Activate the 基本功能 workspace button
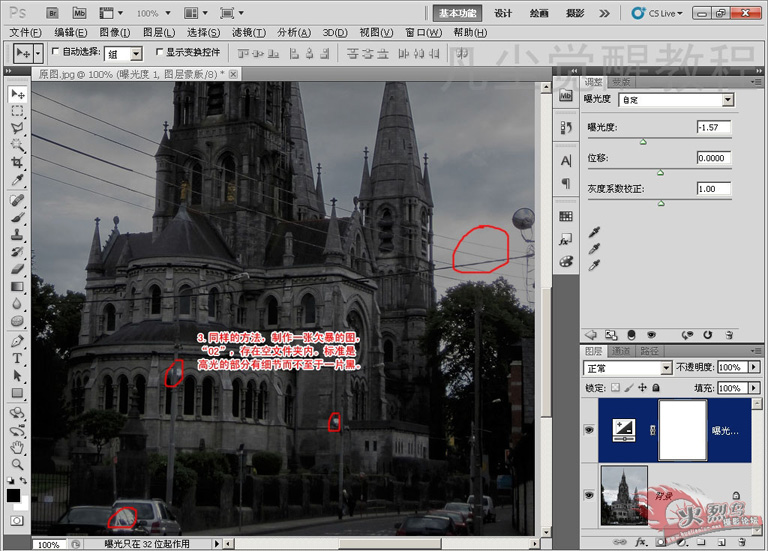Viewport: 768px width, 551px height. (457, 13)
